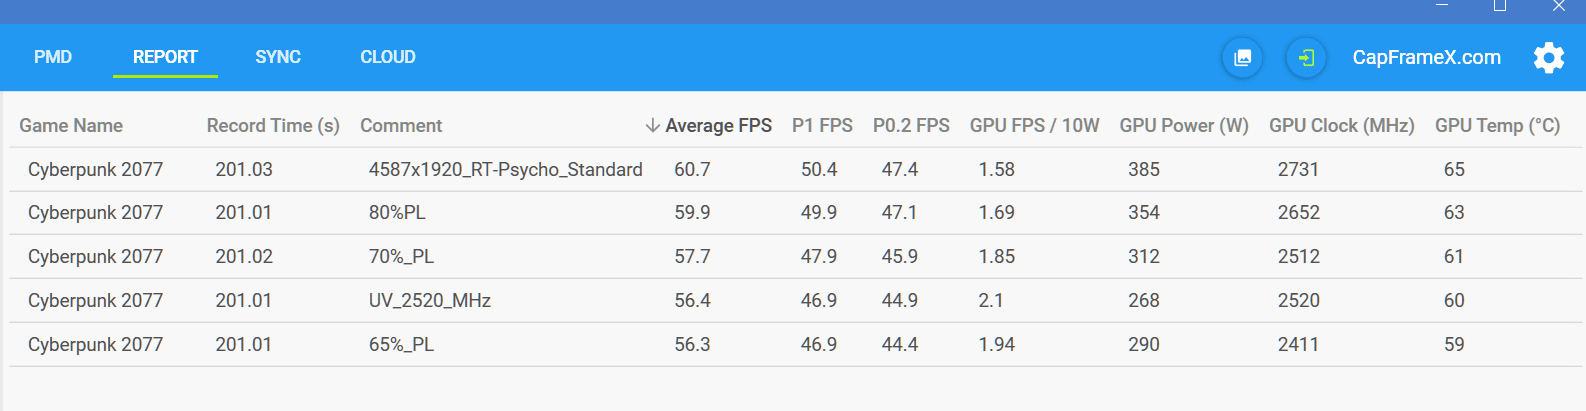Viewport: 1586px width, 411px height.
Task: Select the UV_2520_MHz benchmark row
Action: (430, 300)
